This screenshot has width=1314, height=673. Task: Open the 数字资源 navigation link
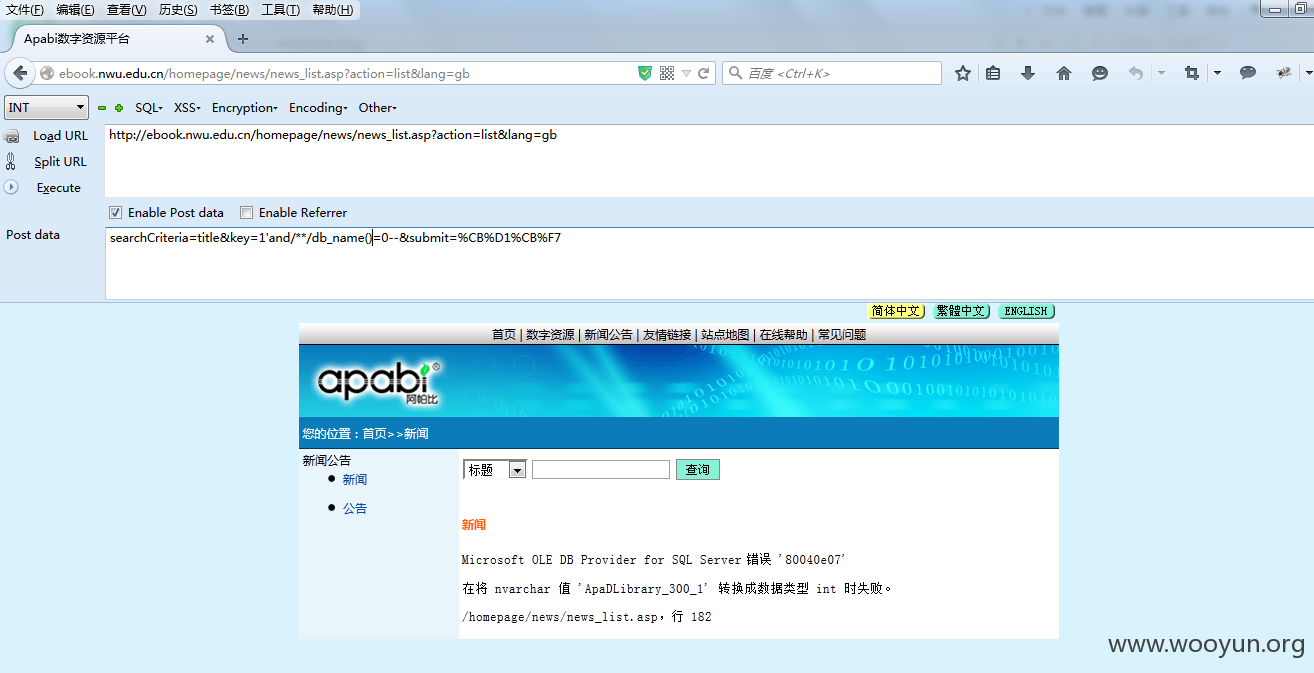click(x=550, y=335)
